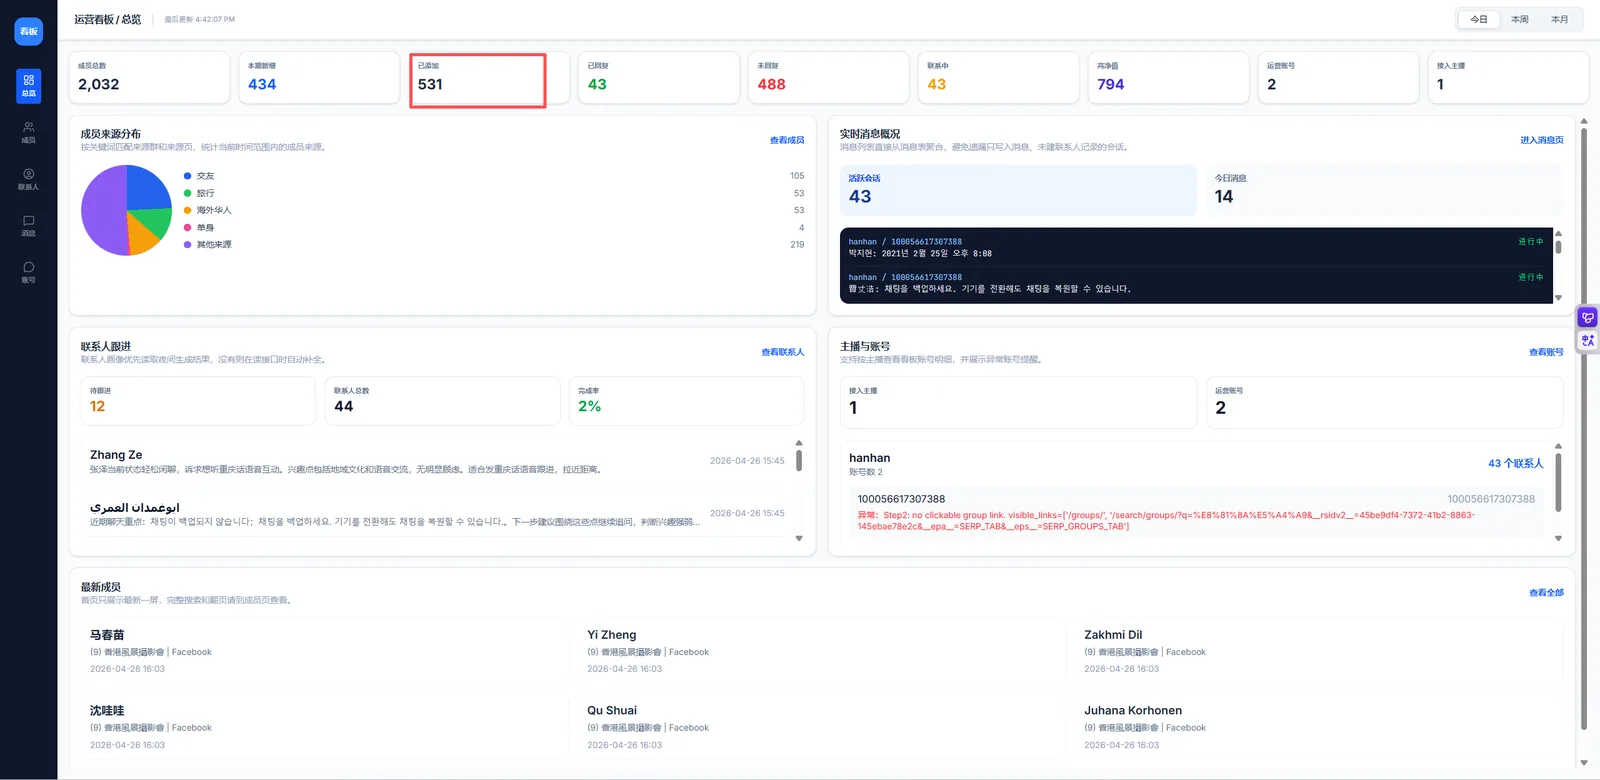Click the contact follow-up scroll-down arrow
Viewport: 1600px width, 780px height.
tap(799, 538)
